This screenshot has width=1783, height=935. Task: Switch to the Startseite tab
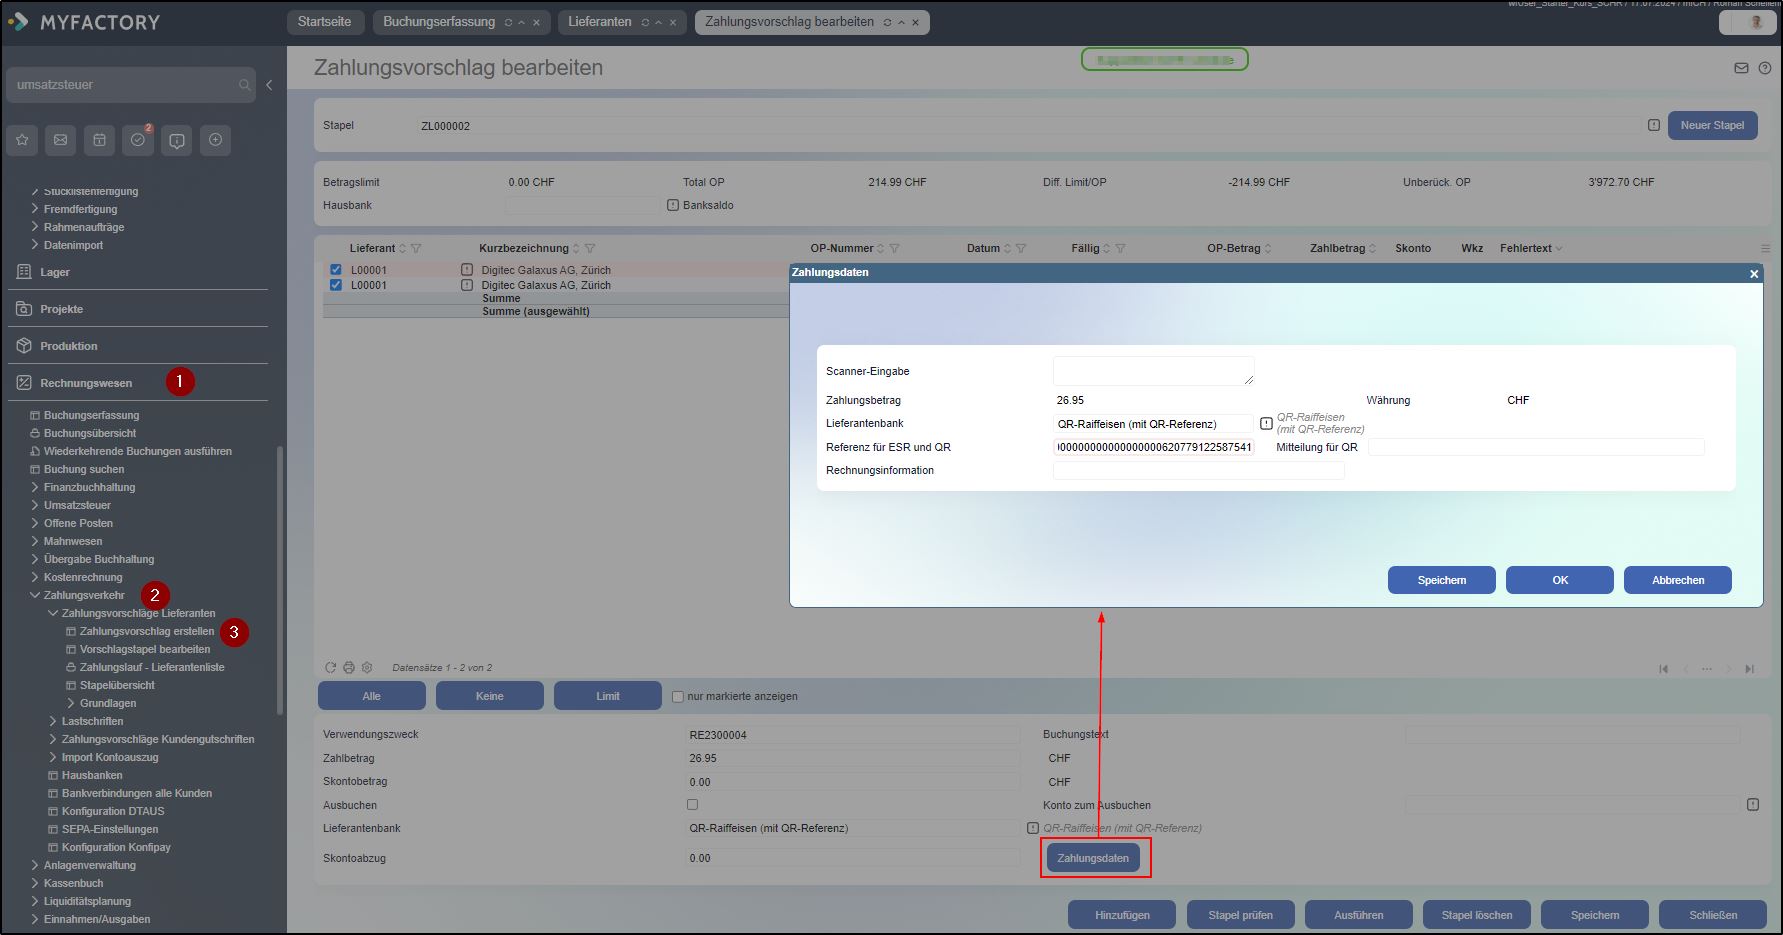324,22
